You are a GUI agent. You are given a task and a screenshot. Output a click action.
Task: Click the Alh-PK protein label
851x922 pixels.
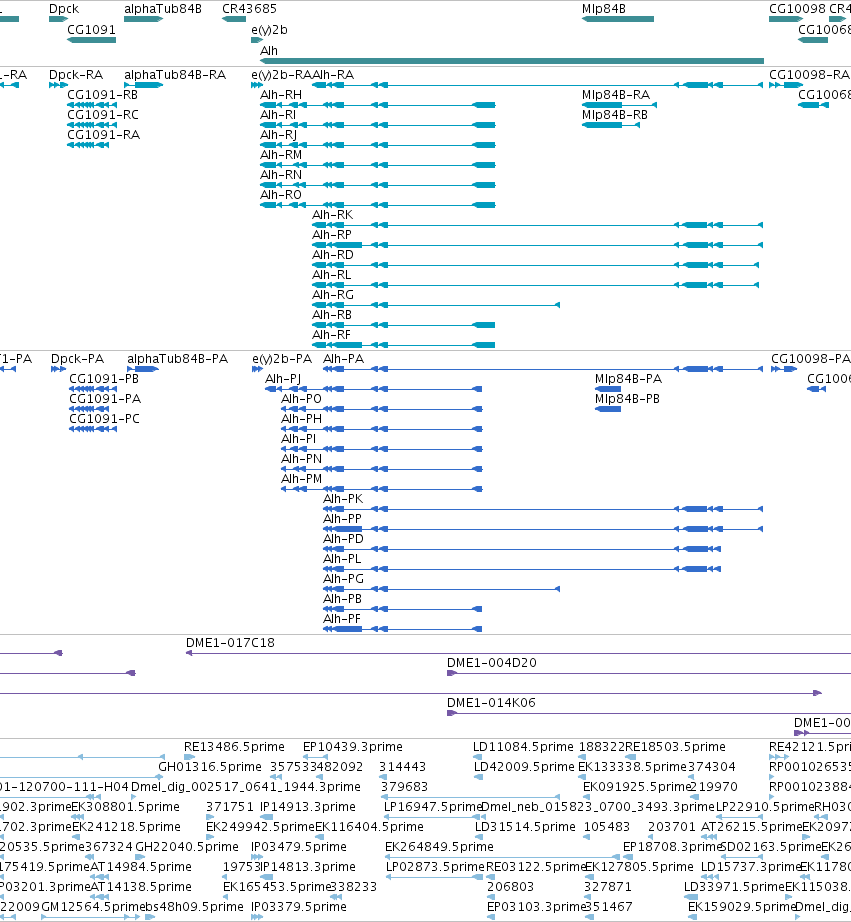pyautogui.click(x=343, y=499)
